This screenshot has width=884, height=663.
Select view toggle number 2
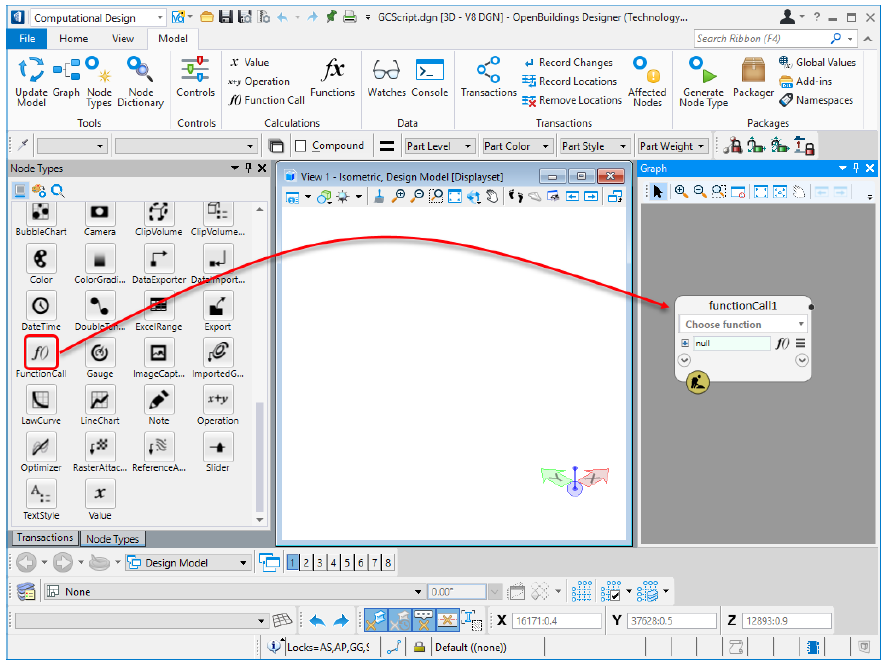click(306, 562)
